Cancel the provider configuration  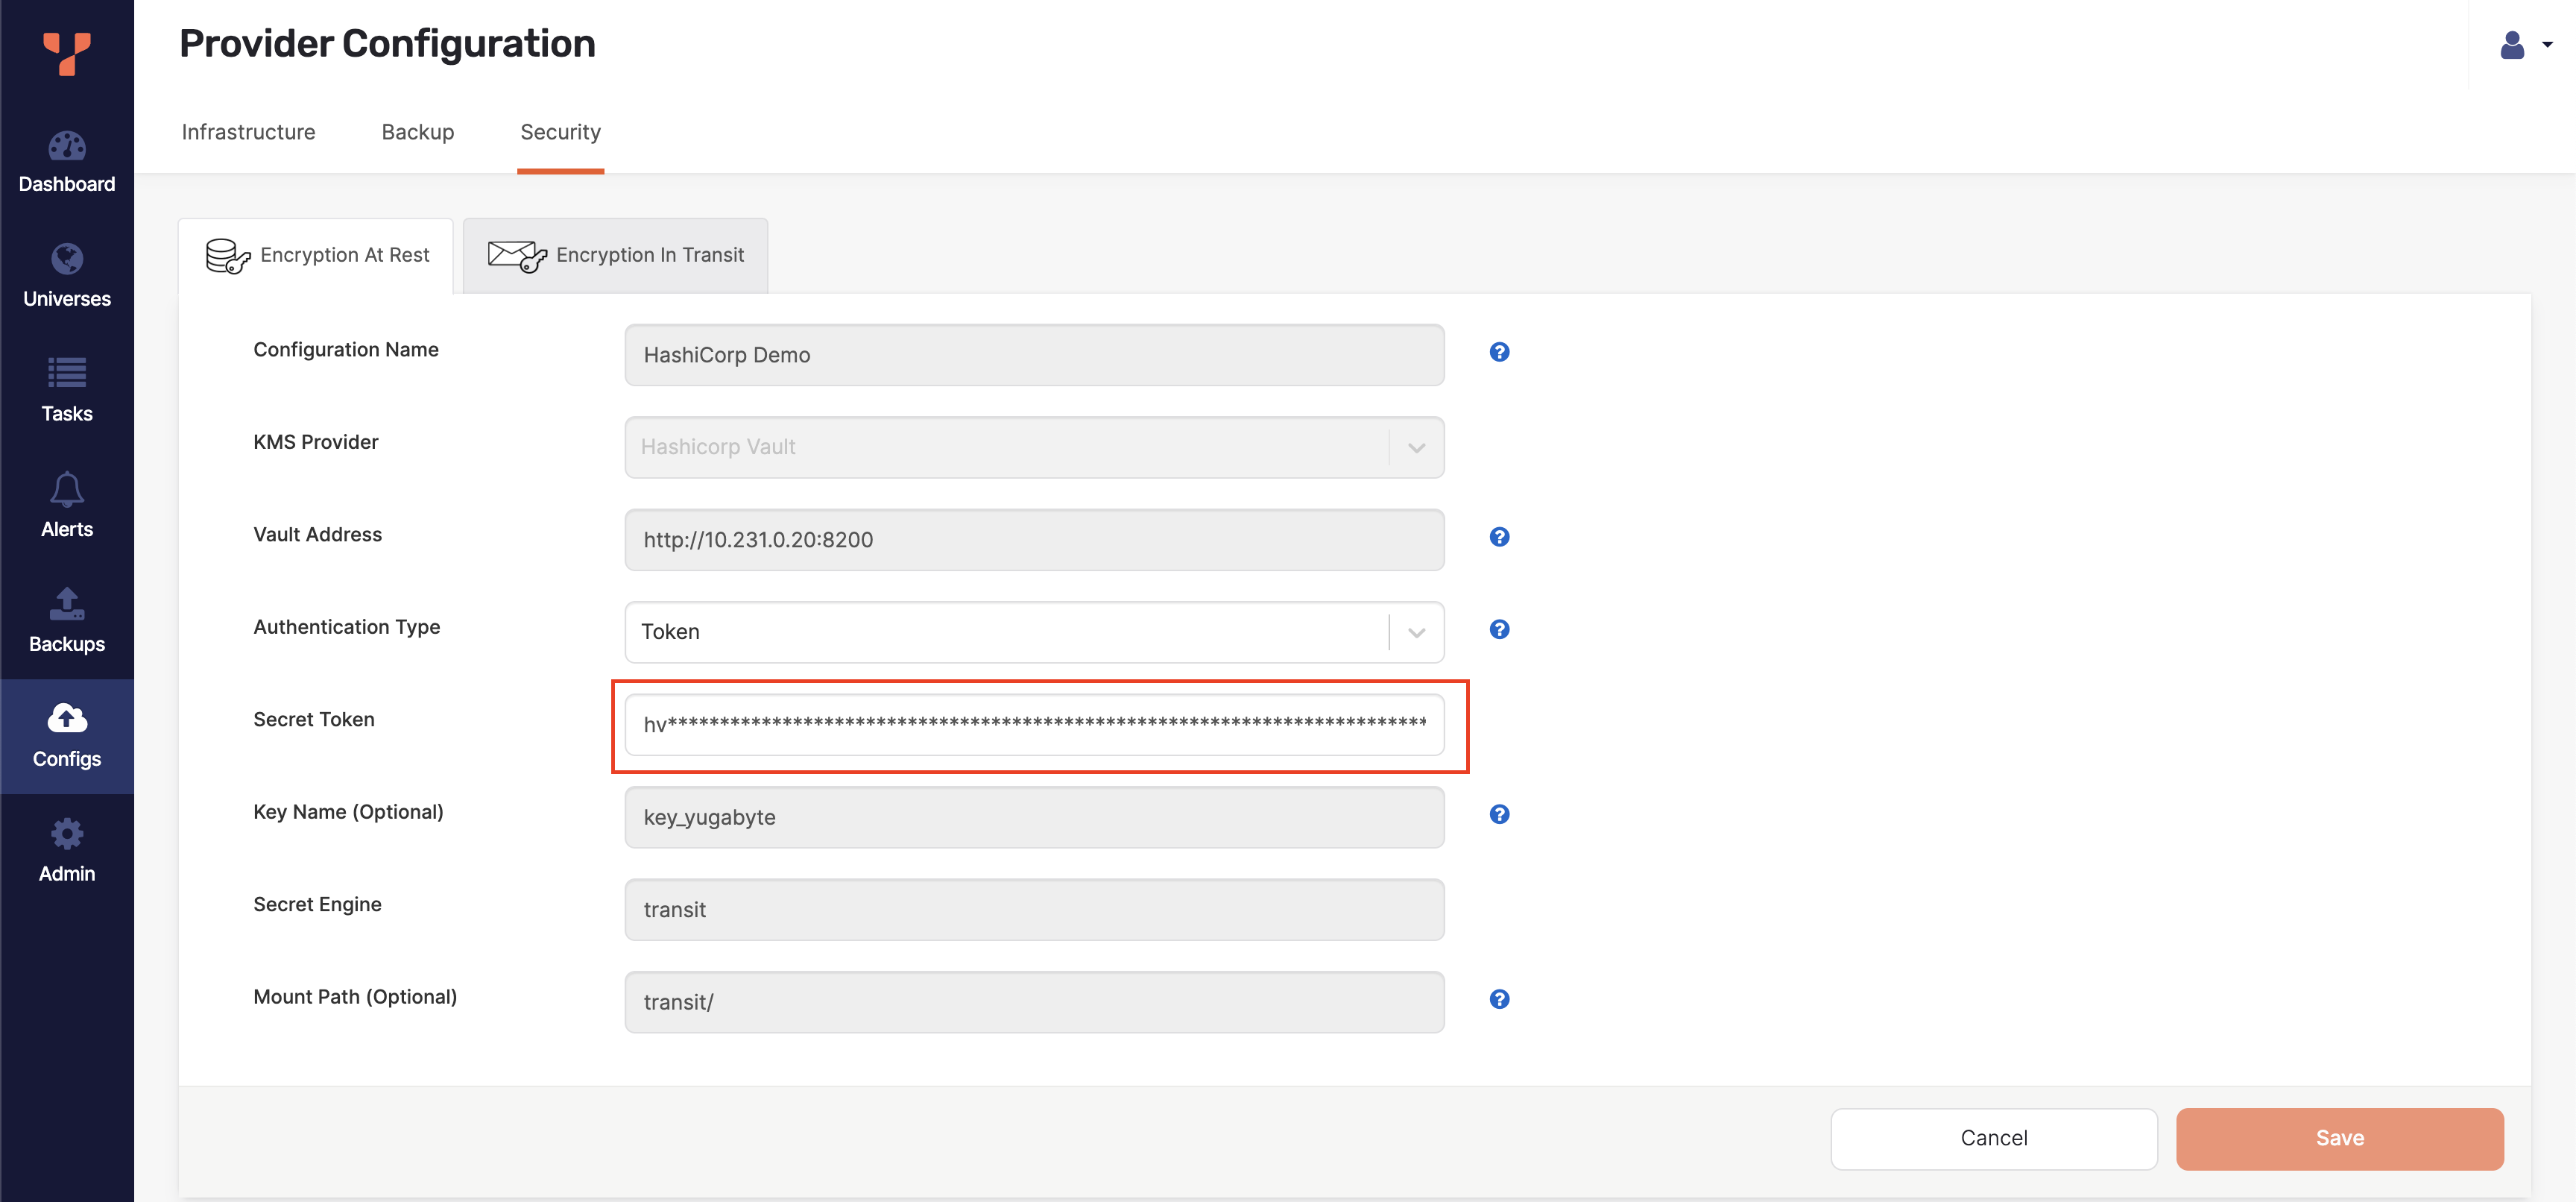1993,1138
